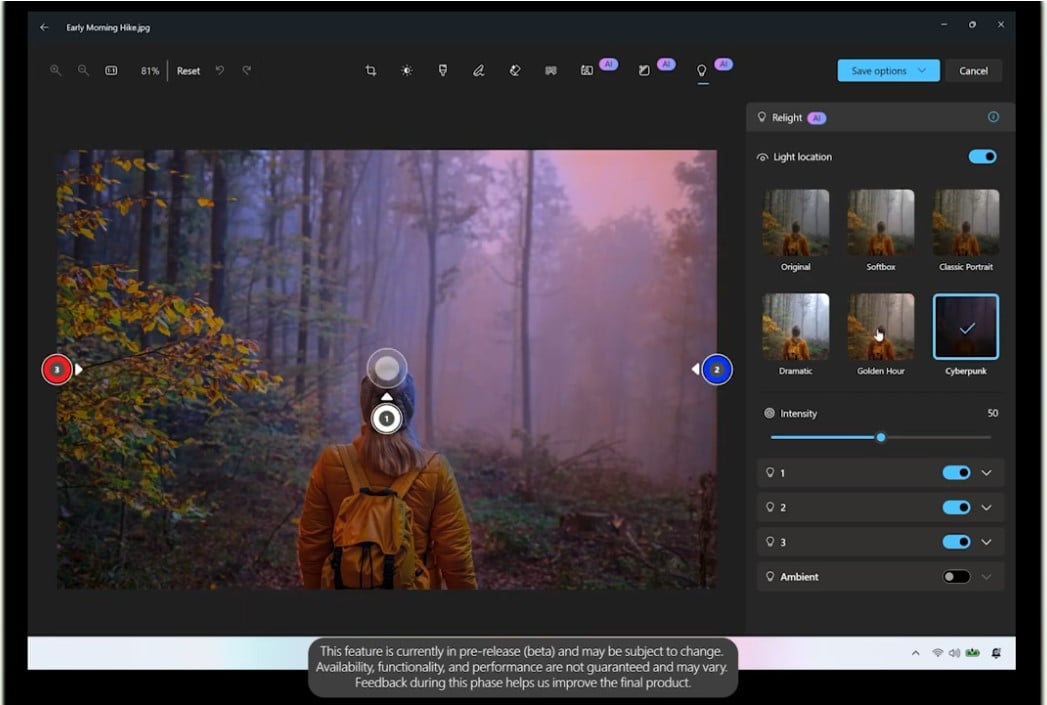Click the back arrow on Early Morning Hike

(42, 27)
